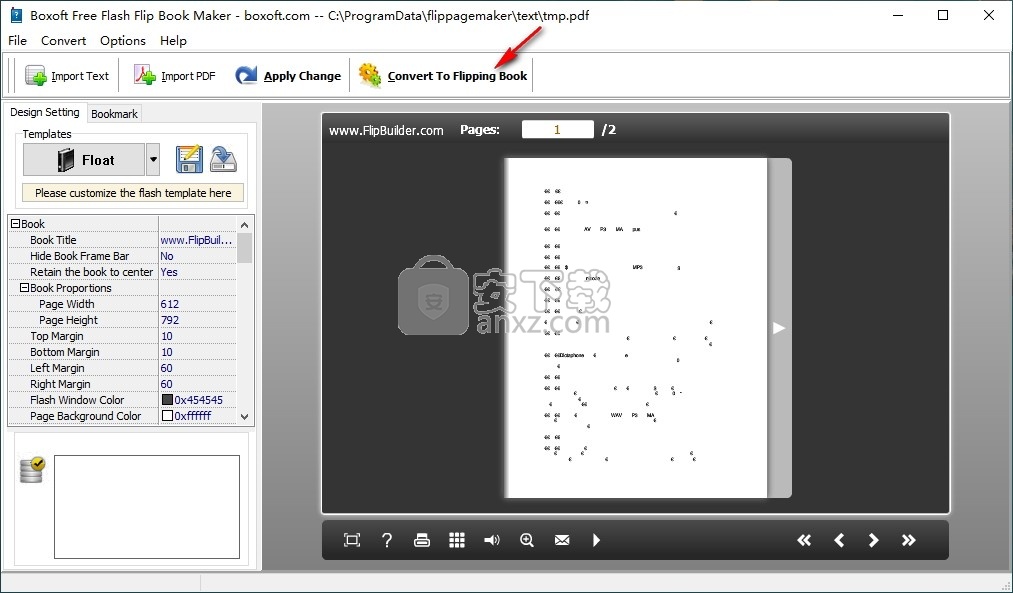Edit the Book Title value

click(x=197, y=240)
